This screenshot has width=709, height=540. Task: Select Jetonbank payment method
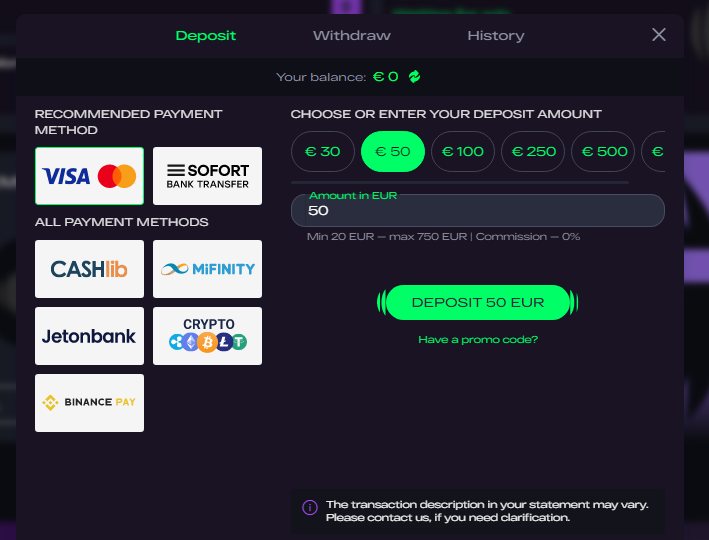[89, 336]
